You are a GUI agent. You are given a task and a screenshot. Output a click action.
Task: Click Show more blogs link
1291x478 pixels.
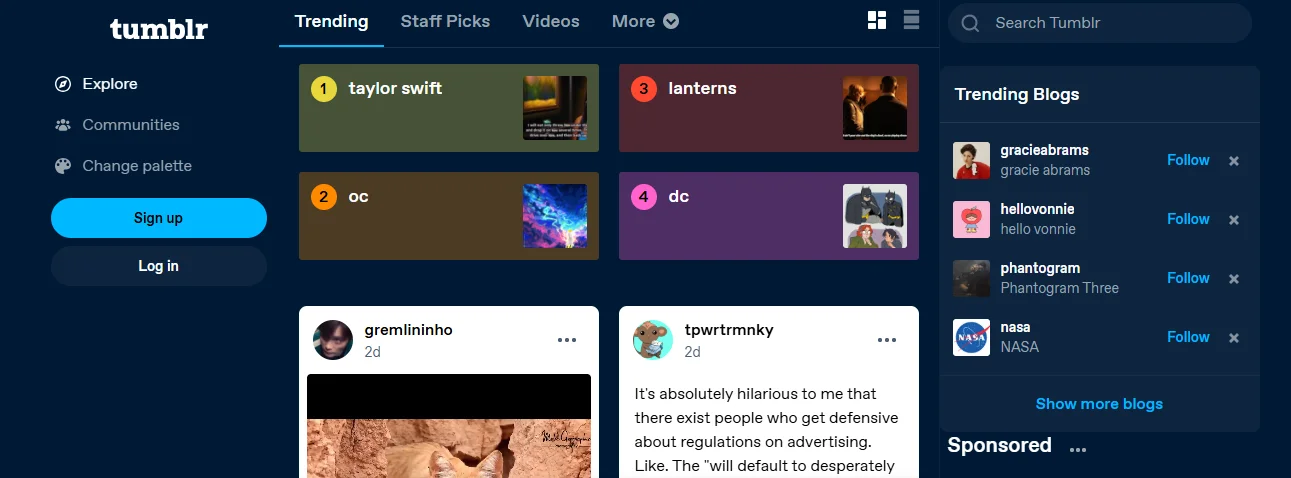pos(1099,404)
